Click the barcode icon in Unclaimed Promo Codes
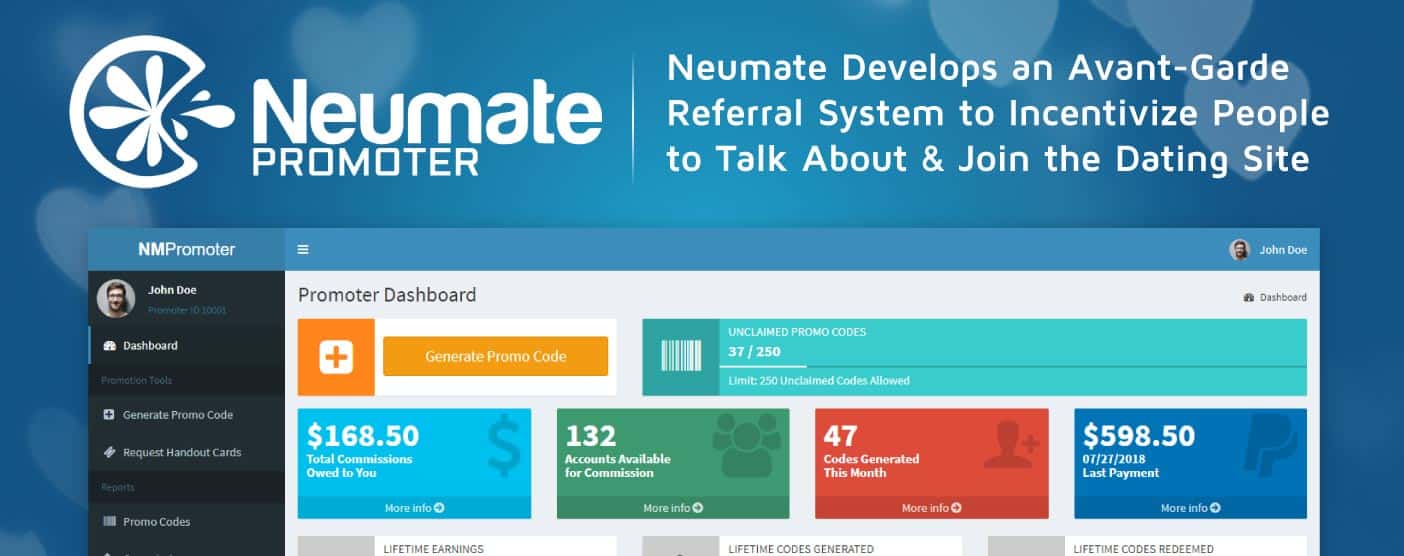 tap(681, 357)
